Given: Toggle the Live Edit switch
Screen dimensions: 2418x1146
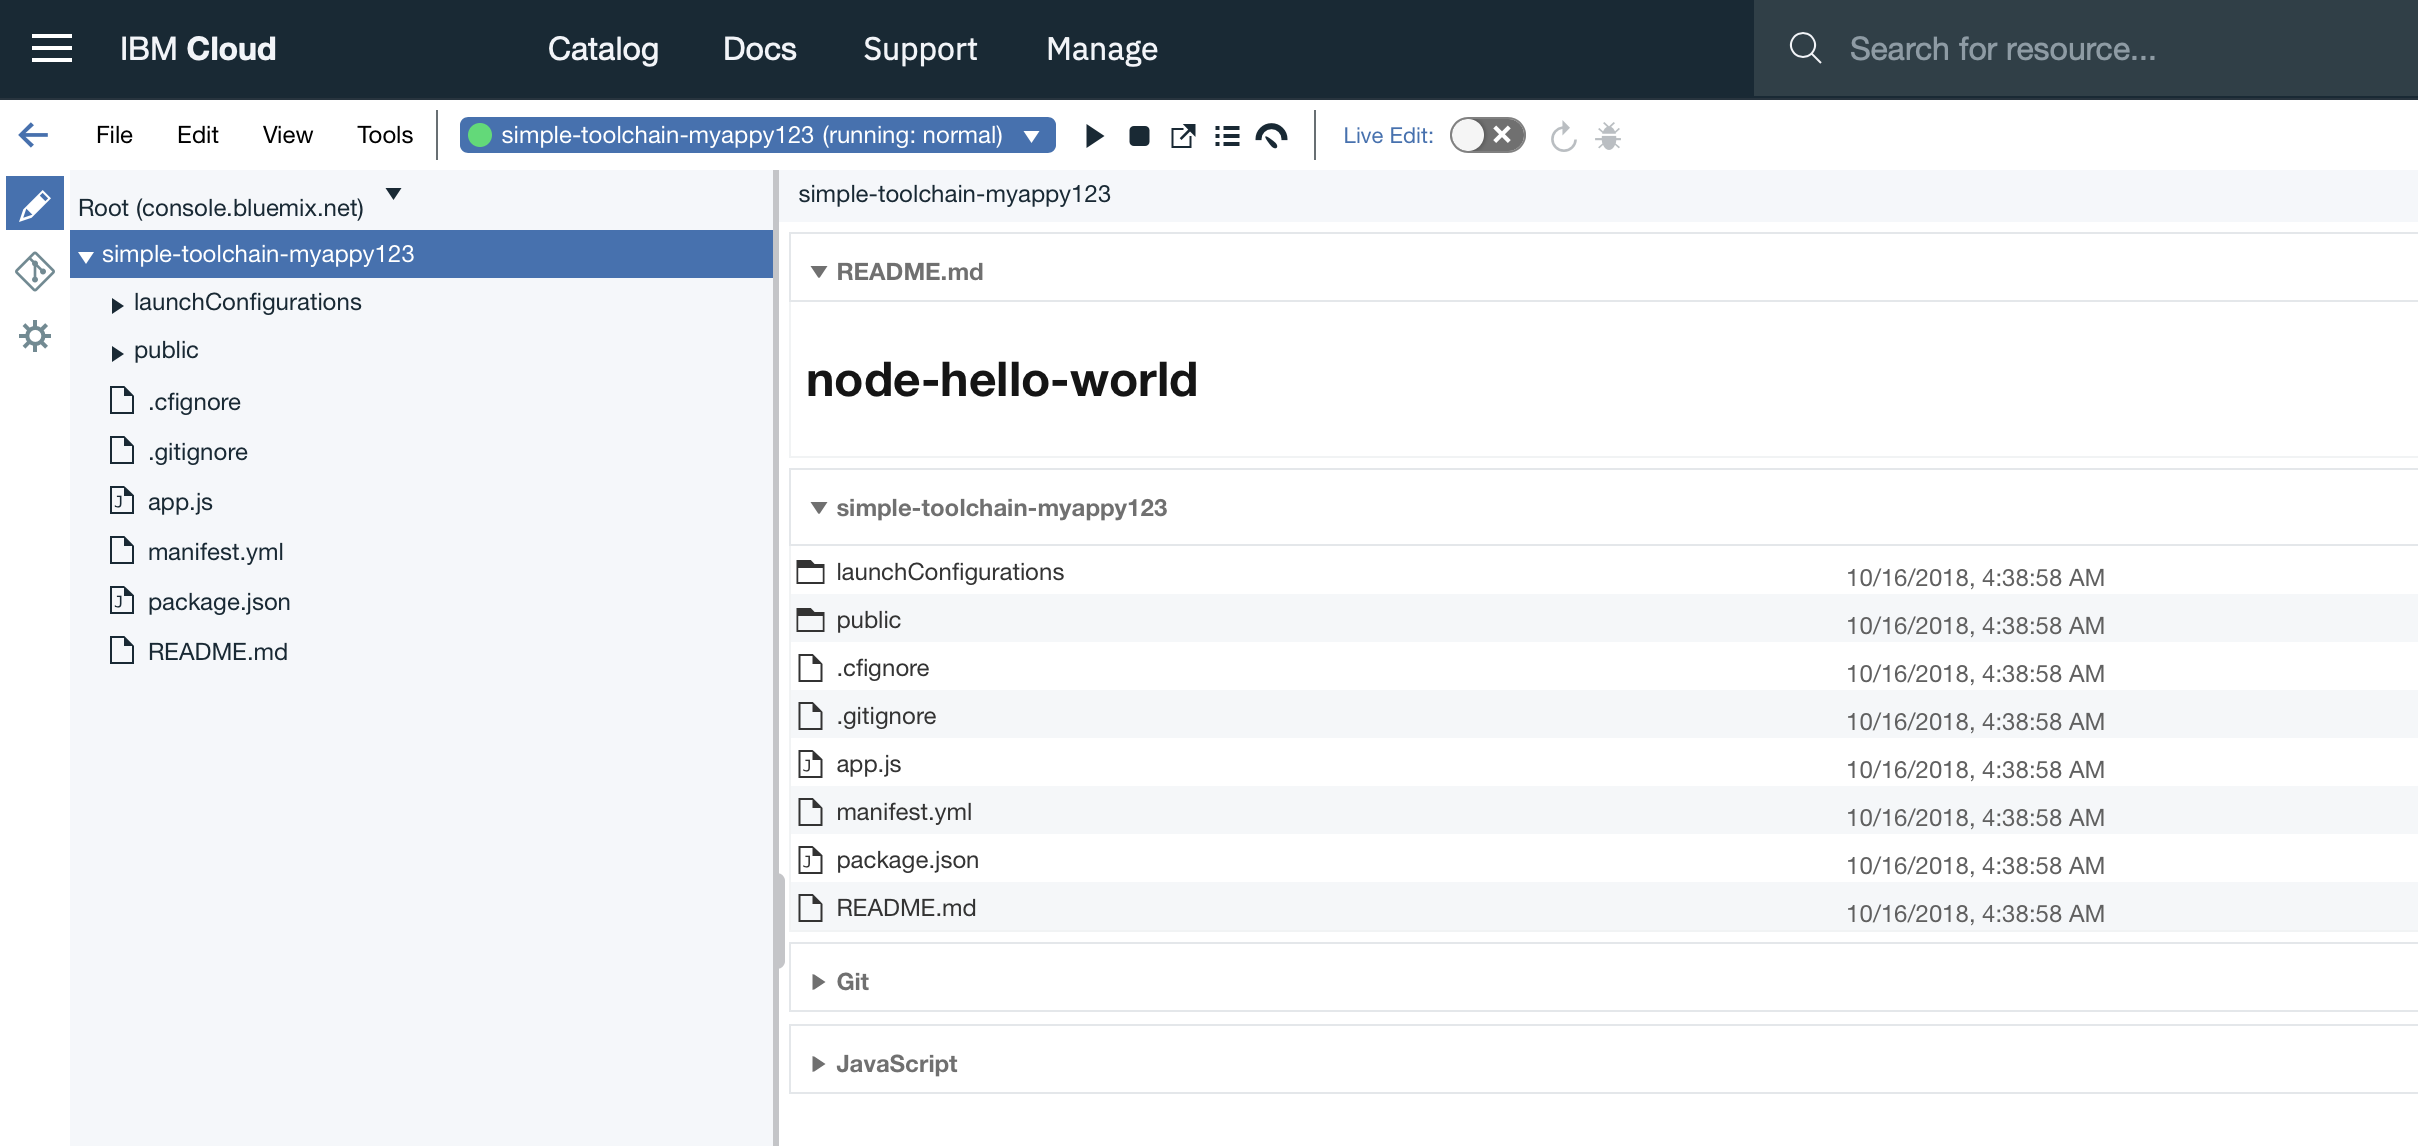Looking at the screenshot, I should point(1487,135).
